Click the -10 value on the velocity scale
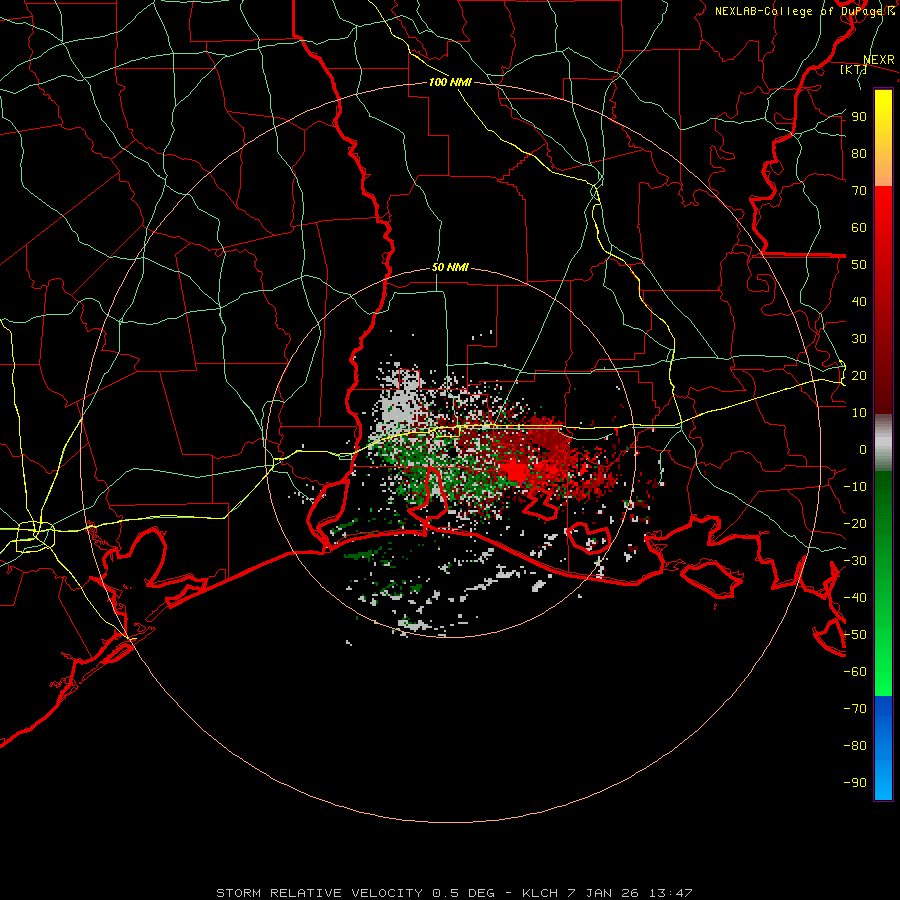The image size is (900, 900). 855,487
